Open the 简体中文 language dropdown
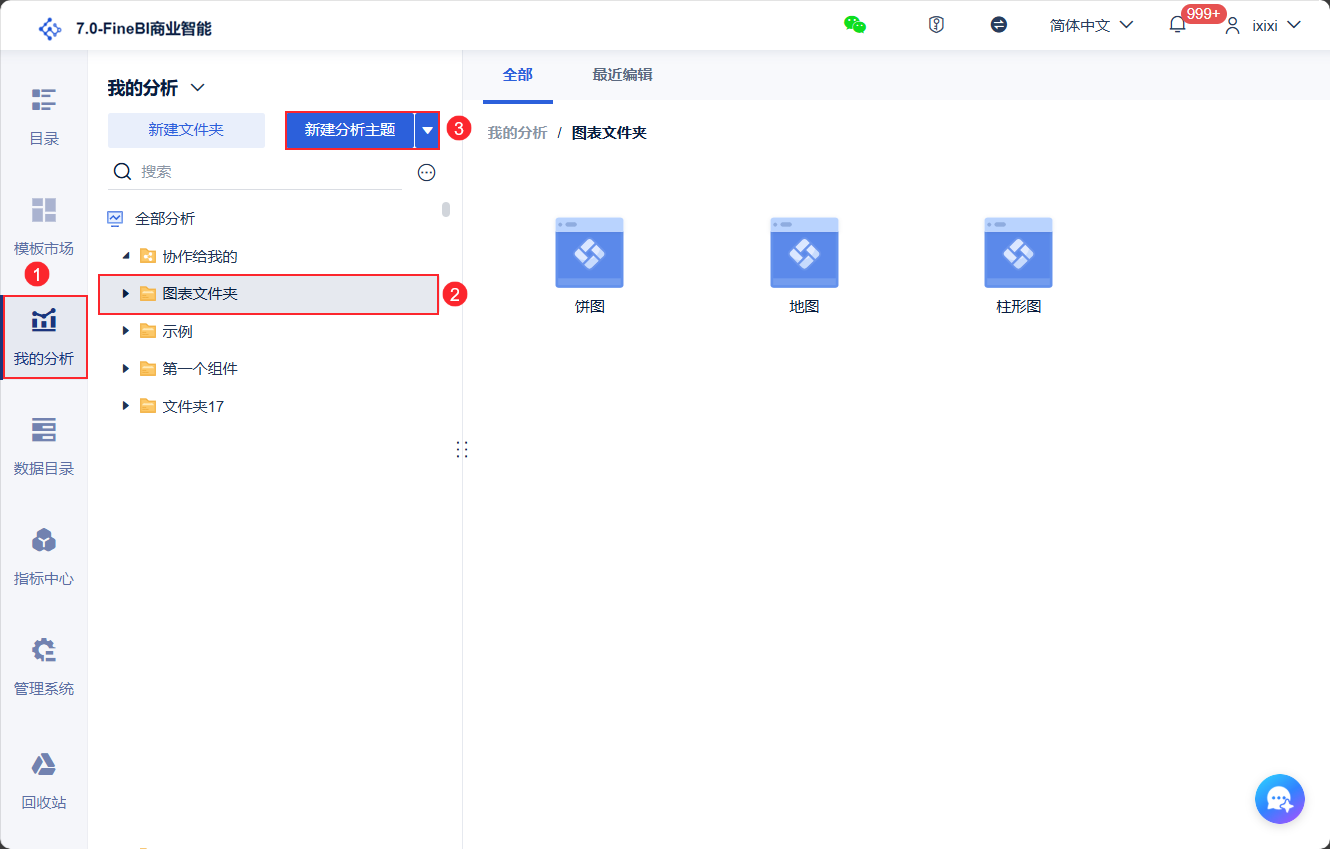Viewport: 1330px width, 849px height. pyautogui.click(x=1091, y=25)
